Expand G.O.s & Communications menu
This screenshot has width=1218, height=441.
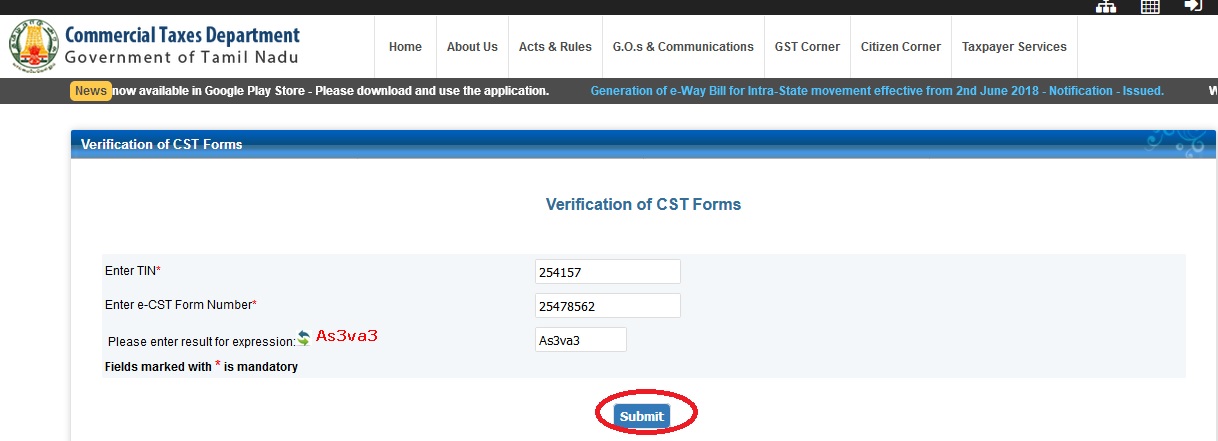[683, 47]
